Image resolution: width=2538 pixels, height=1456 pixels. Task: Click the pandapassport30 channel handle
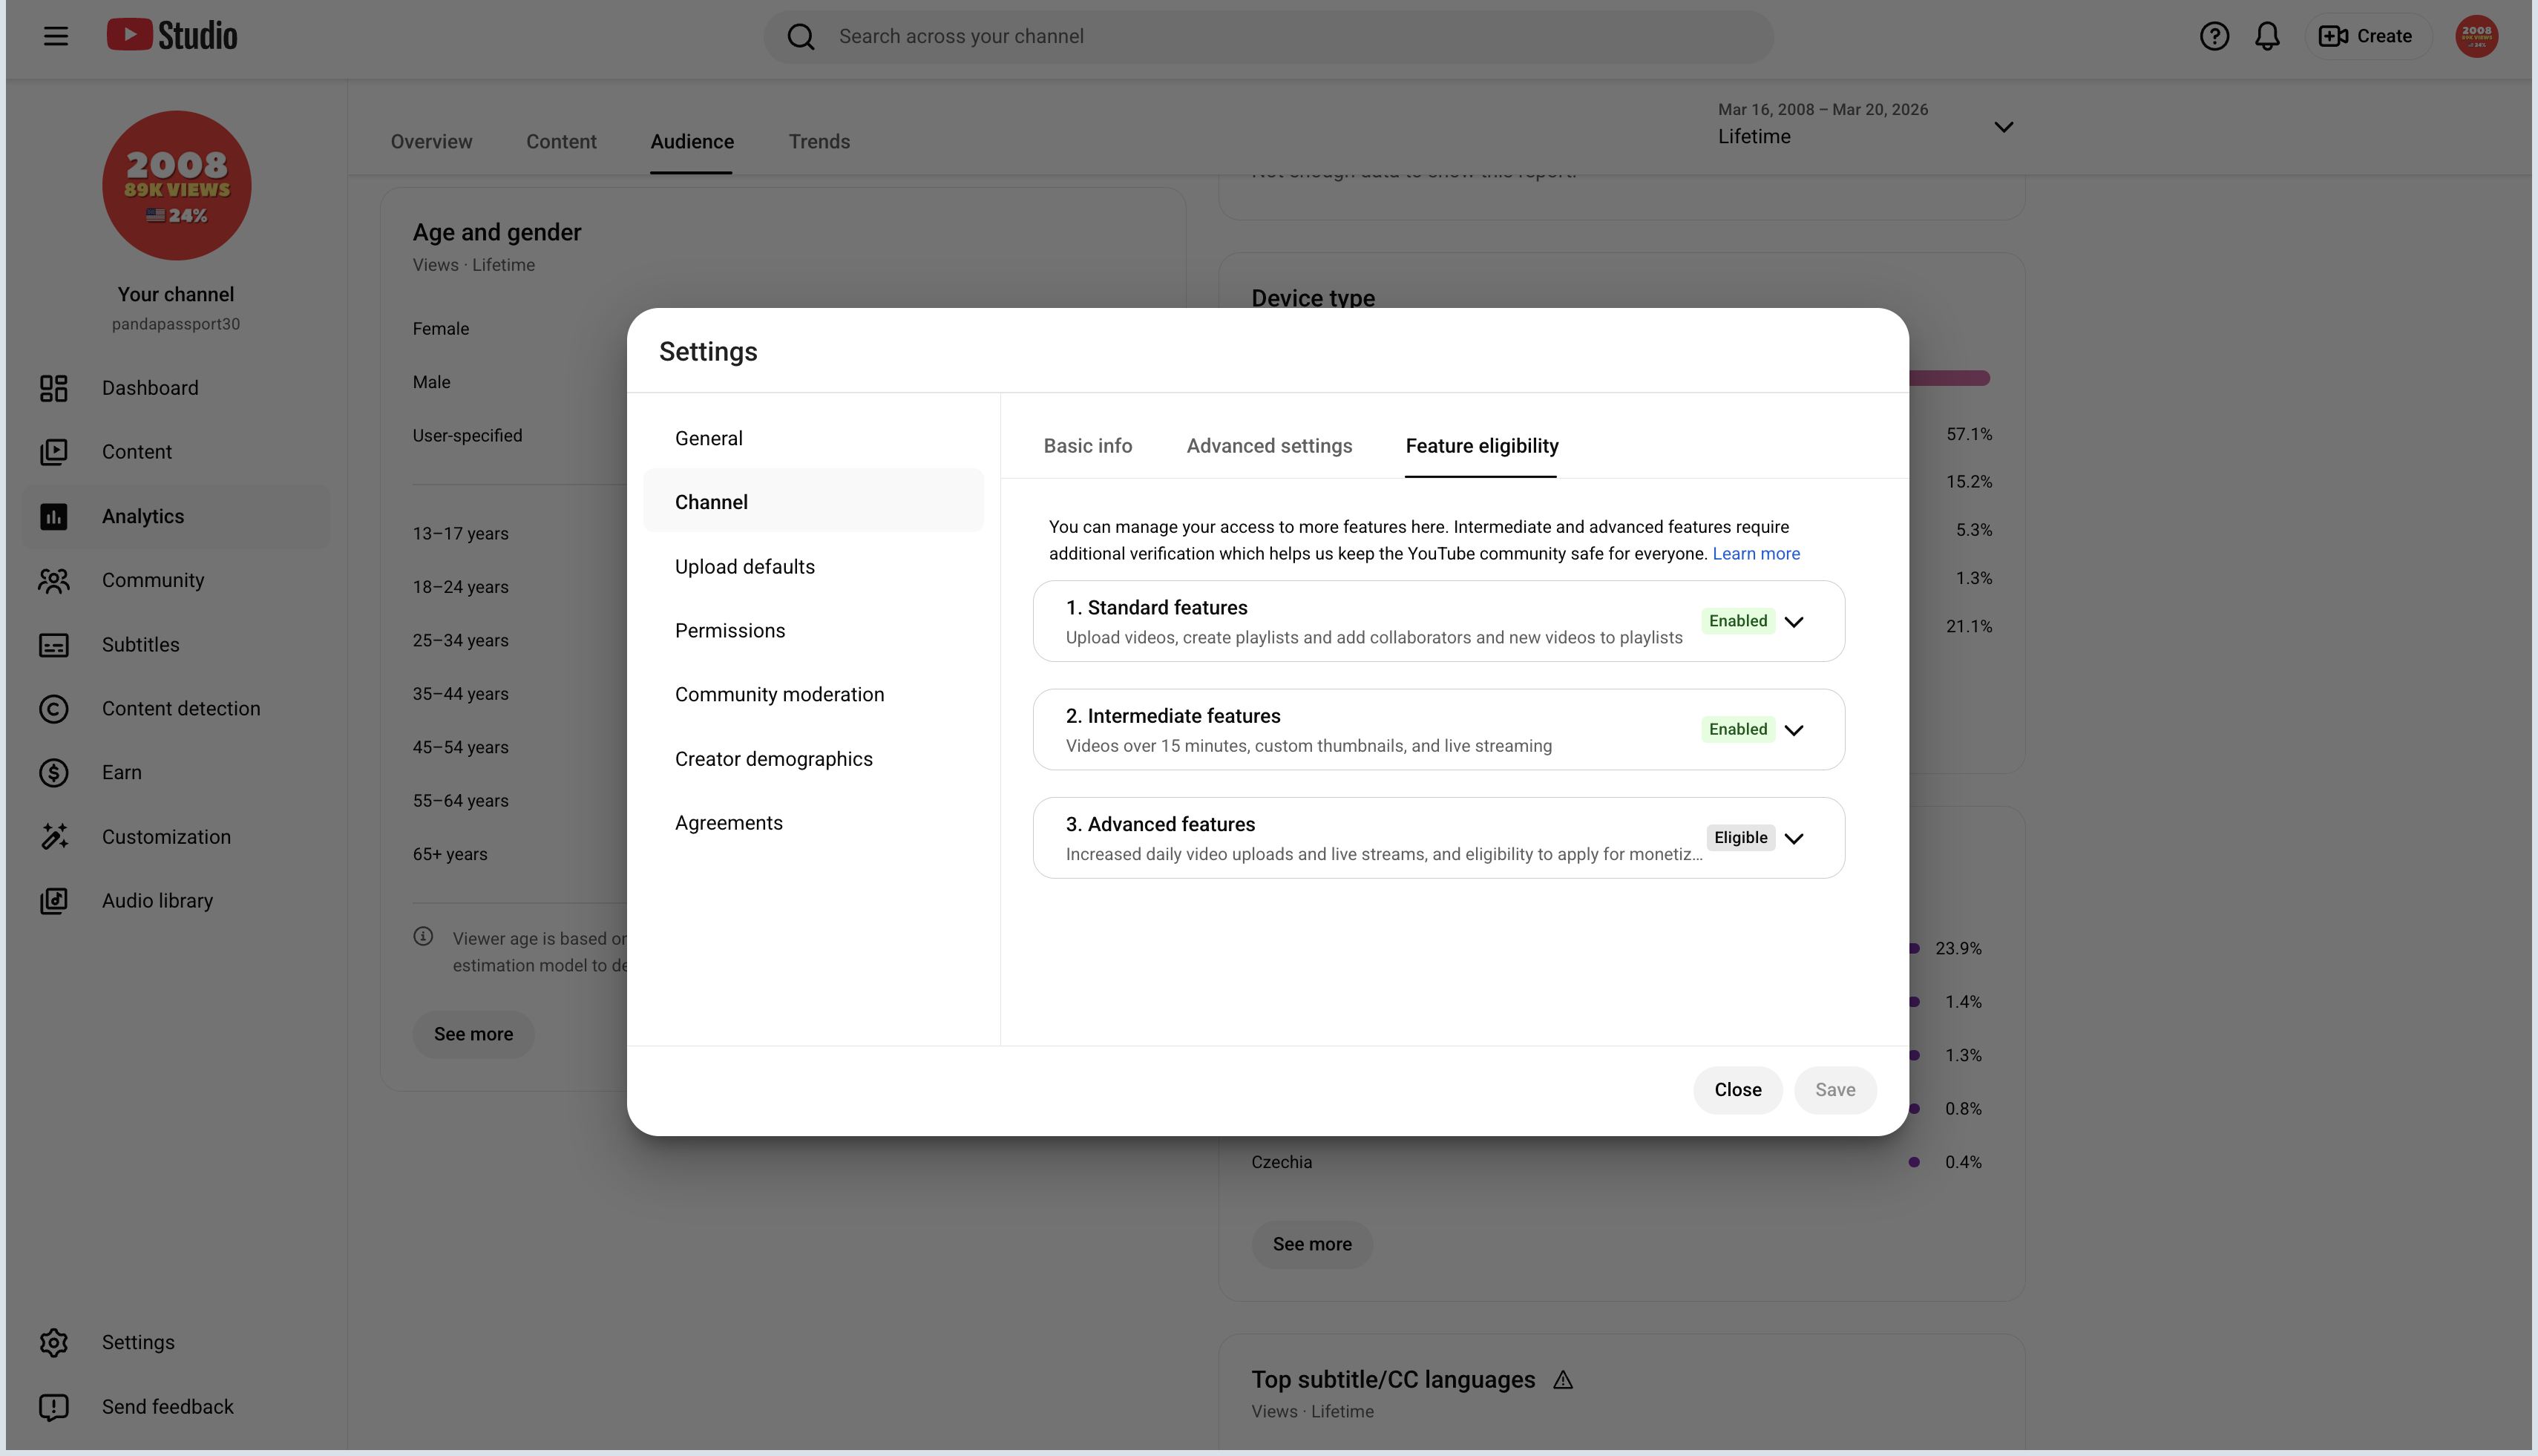tap(176, 324)
